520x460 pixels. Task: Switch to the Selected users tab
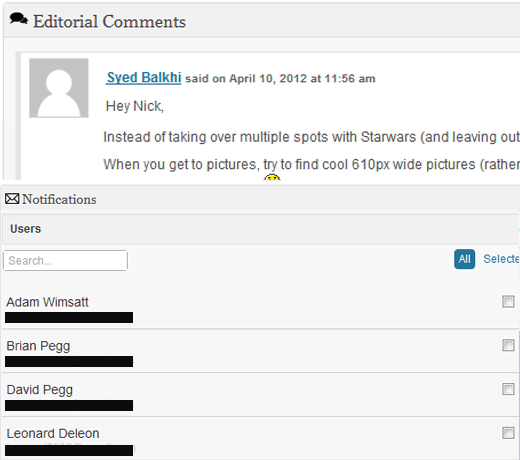501,259
